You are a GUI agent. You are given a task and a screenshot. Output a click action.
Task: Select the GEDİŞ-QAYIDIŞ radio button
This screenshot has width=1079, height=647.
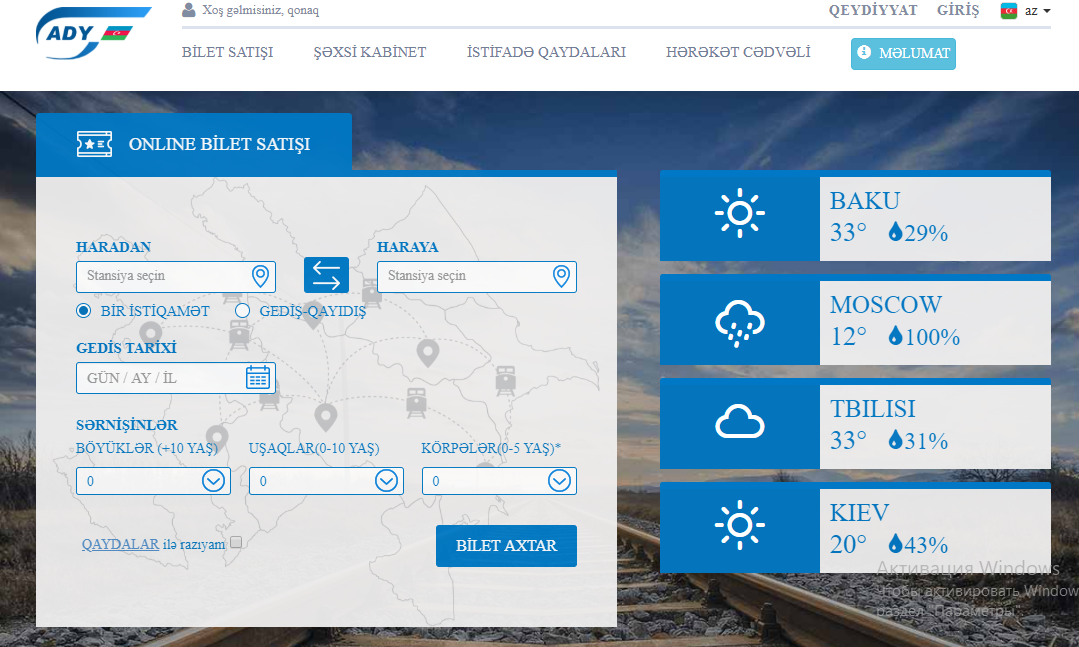tap(242, 311)
